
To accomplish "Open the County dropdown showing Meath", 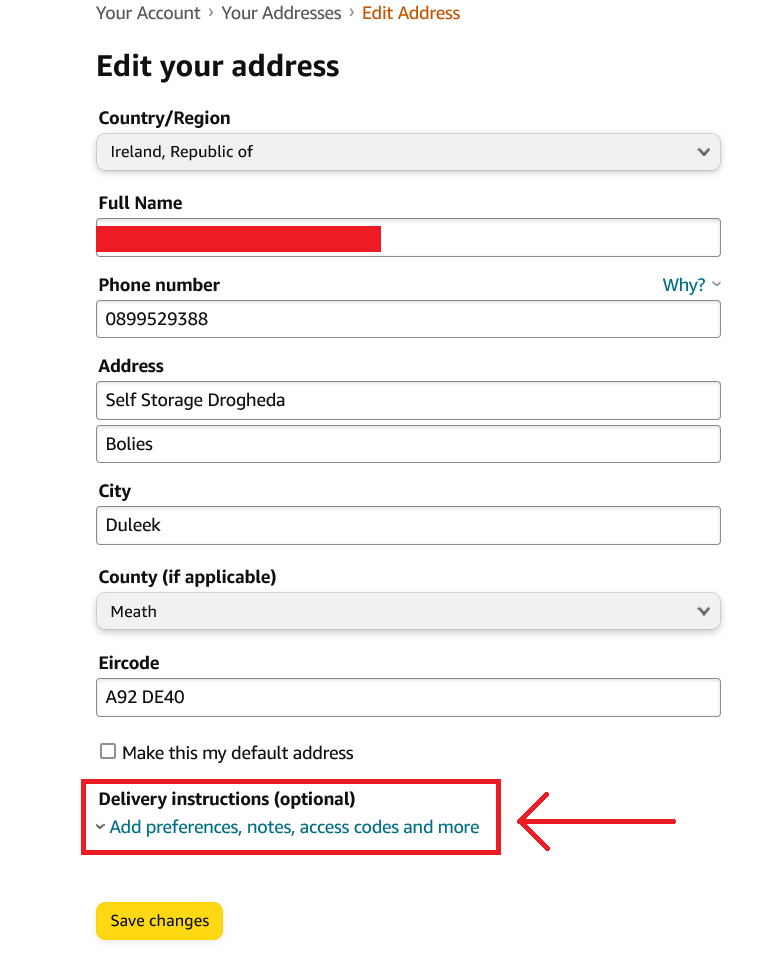I will tap(408, 611).
